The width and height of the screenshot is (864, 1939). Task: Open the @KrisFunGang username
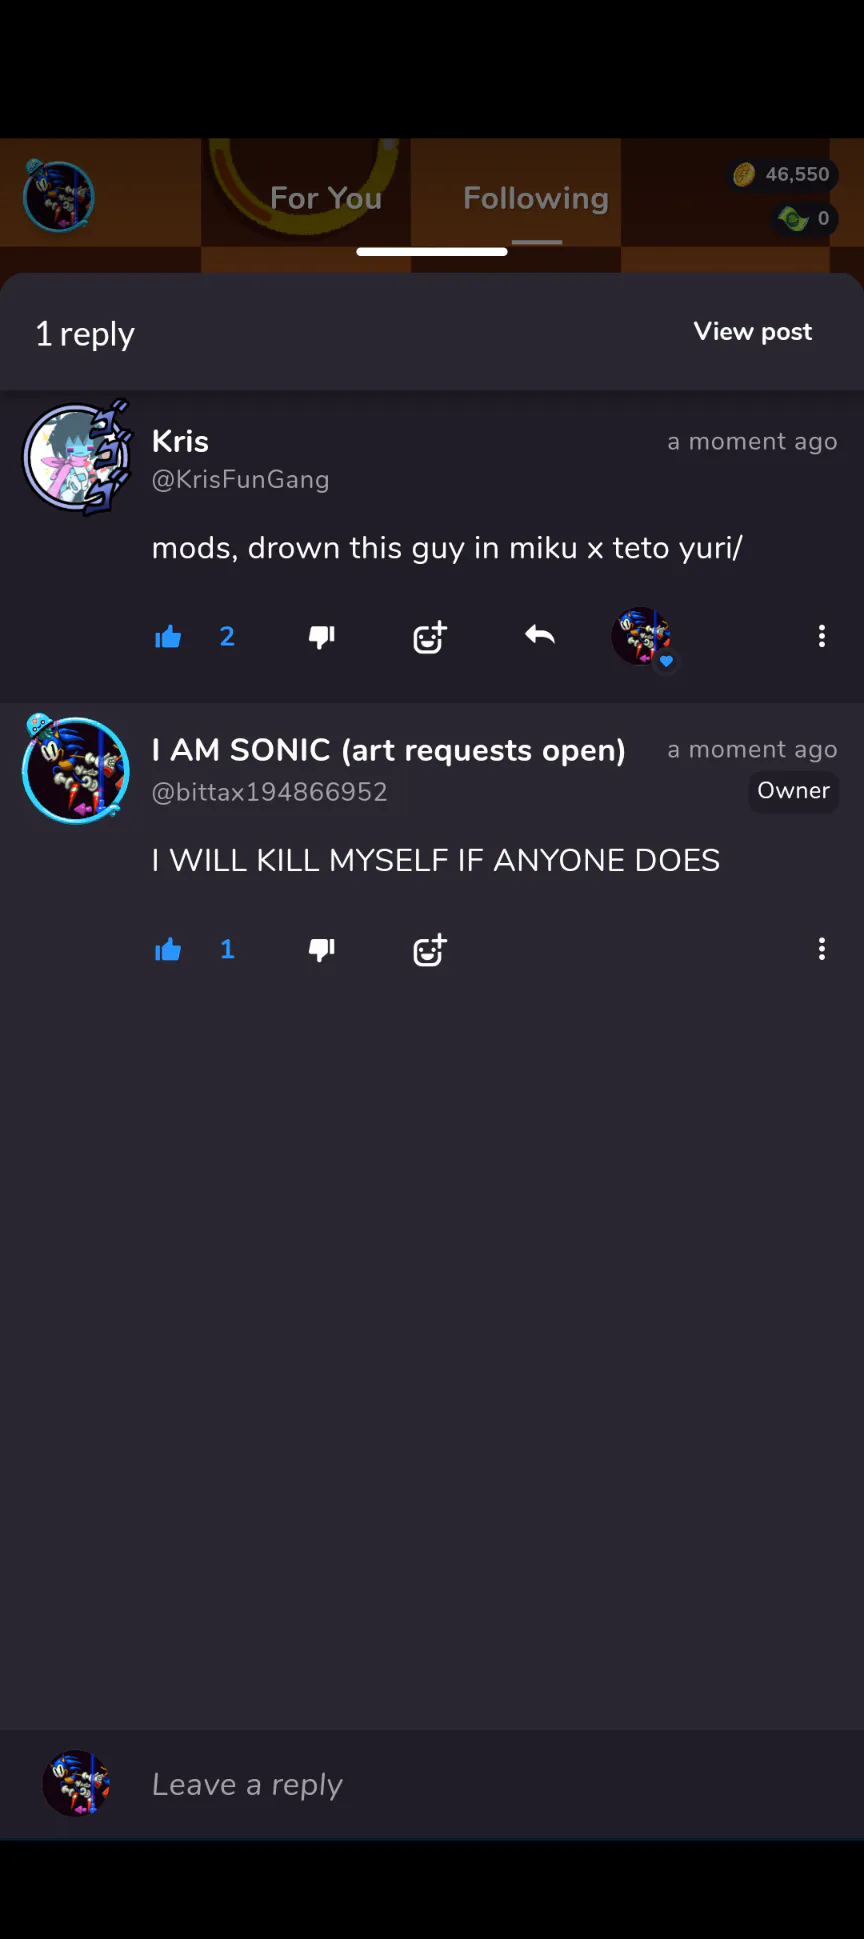click(240, 480)
